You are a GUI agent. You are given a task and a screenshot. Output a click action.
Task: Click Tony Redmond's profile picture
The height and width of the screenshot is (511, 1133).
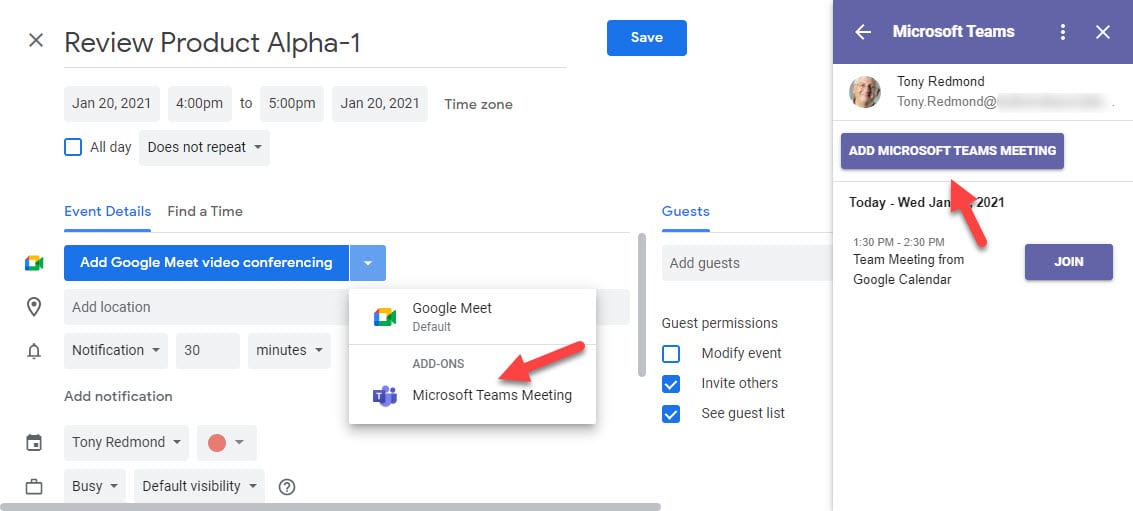point(865,91)
